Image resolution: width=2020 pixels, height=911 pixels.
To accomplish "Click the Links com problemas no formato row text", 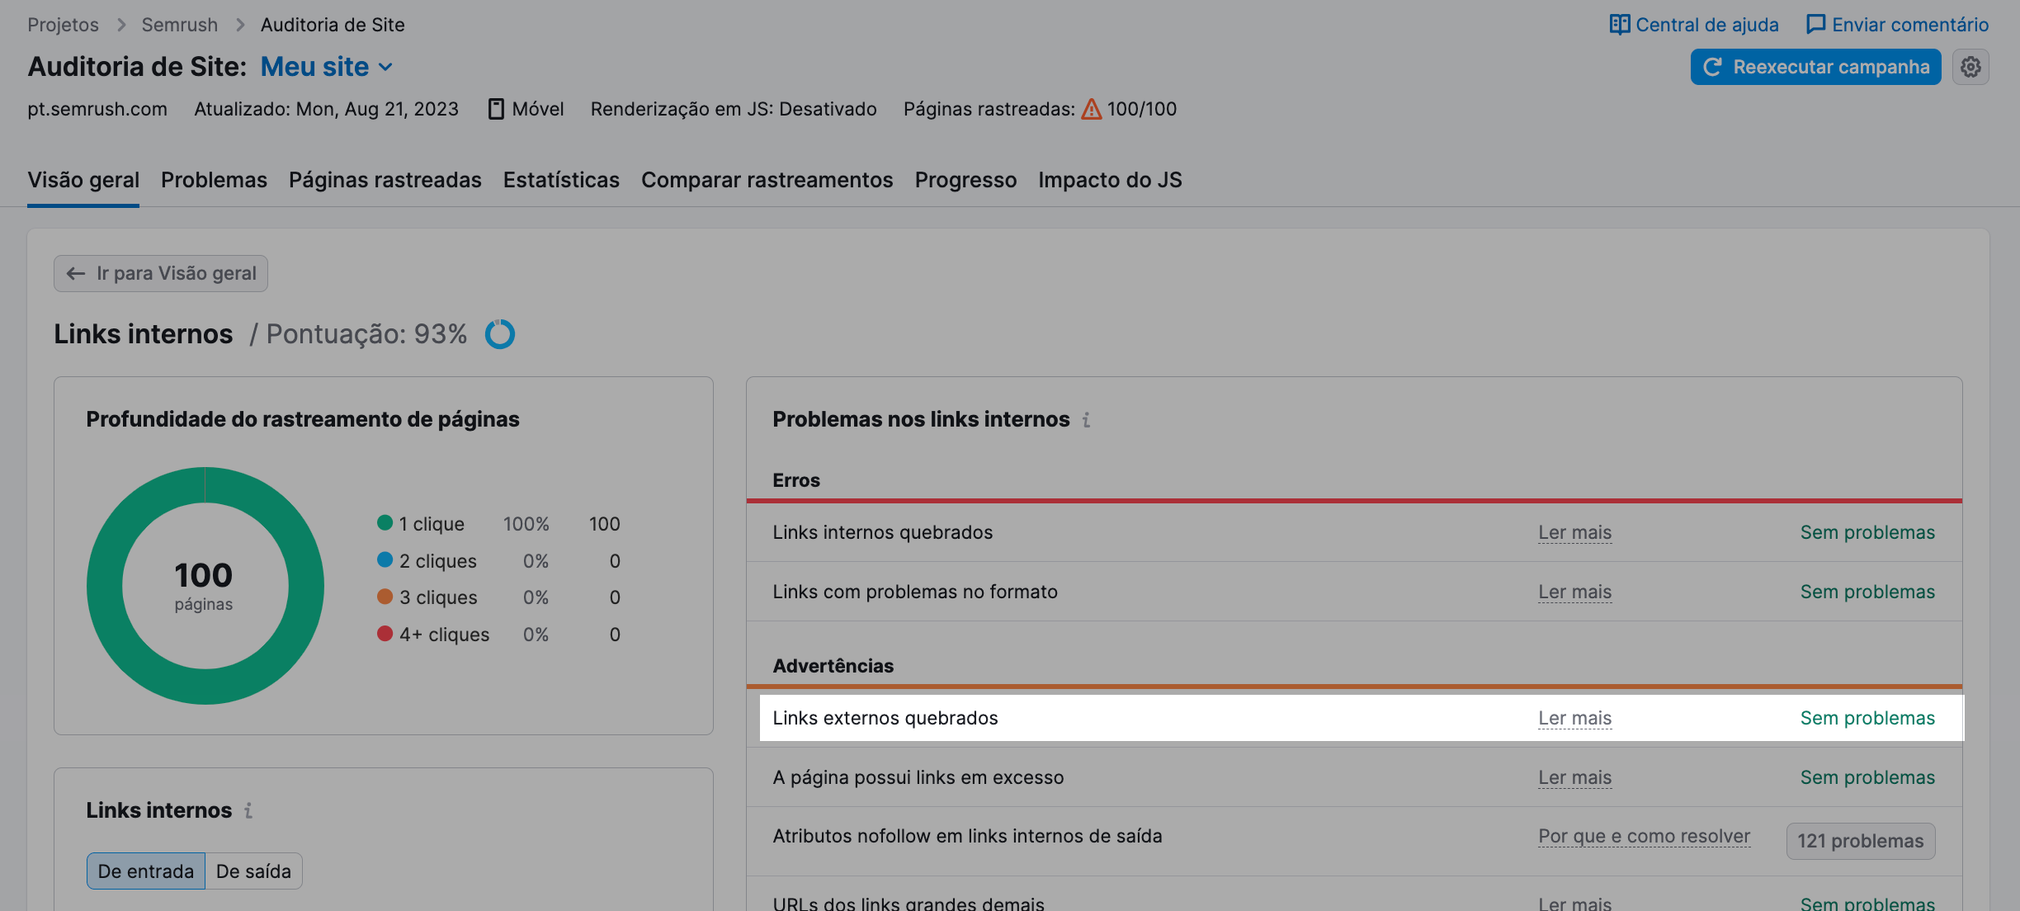I will pos(915,591).
